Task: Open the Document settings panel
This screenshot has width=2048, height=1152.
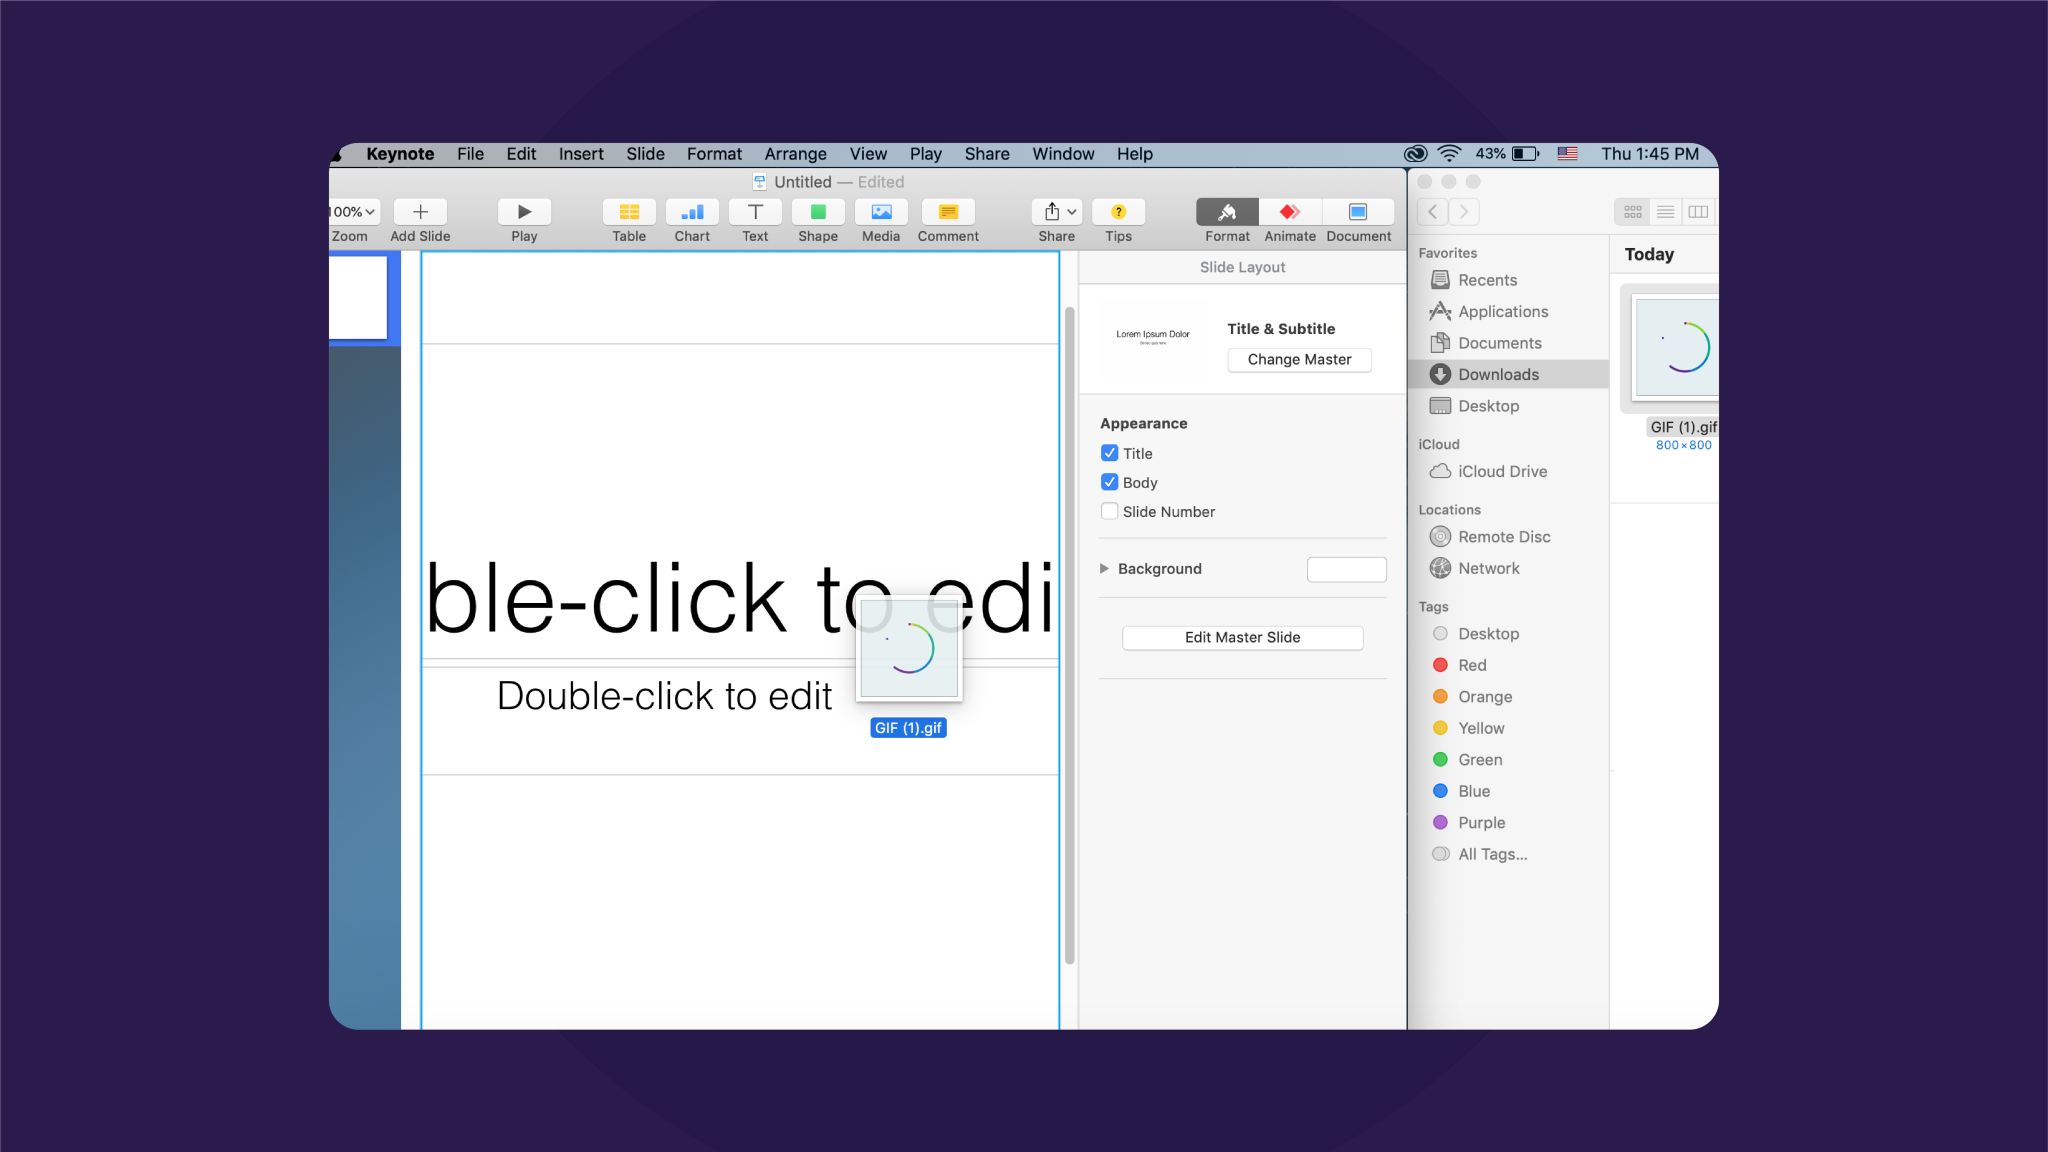Action: (1358, 212)
